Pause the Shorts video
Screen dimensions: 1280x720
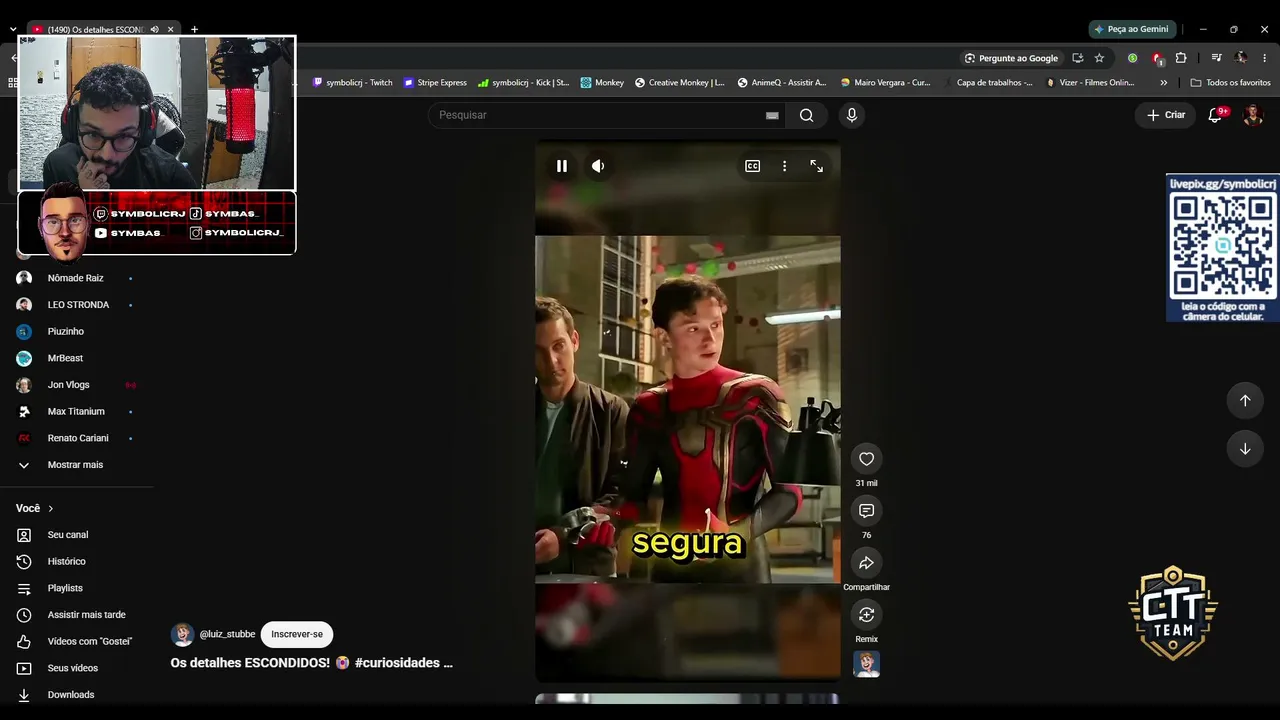(562, 166)
